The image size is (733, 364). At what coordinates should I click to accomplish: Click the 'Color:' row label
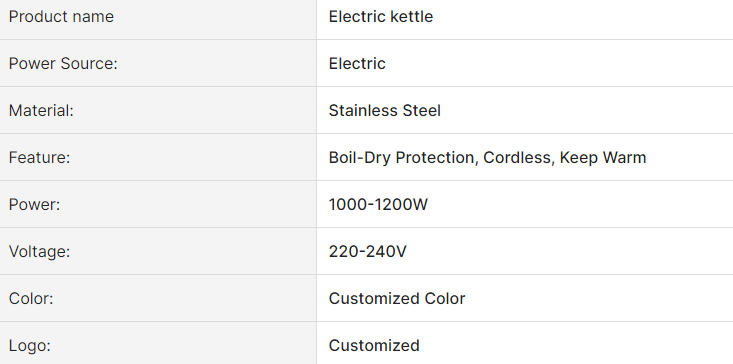31,299
